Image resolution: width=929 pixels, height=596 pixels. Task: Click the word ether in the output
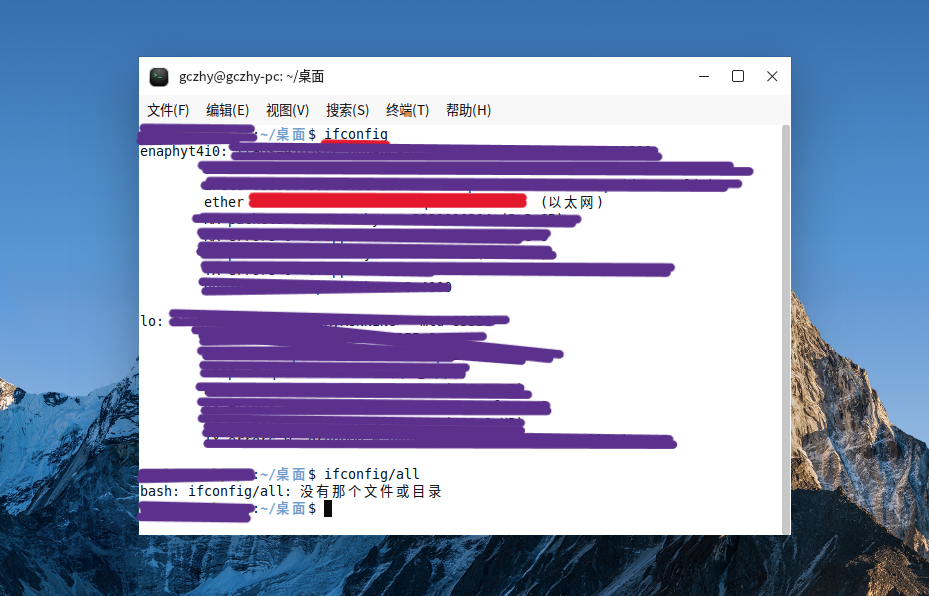[x=223, y=202]
